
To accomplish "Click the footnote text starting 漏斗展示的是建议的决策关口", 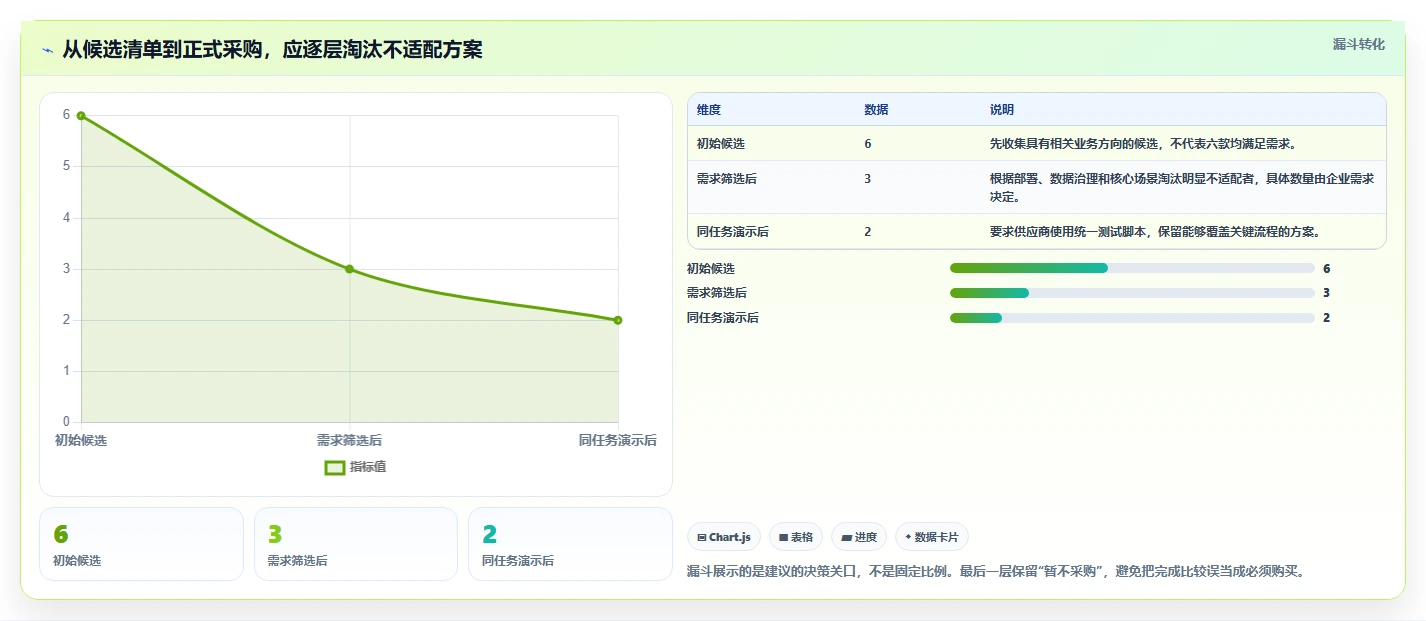I will tap(996, 572).
